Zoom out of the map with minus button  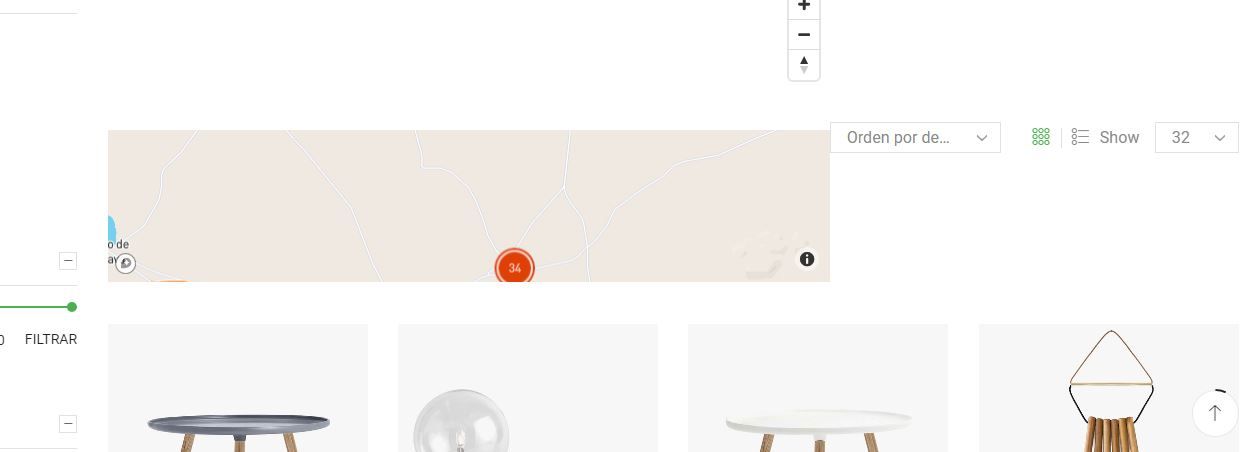coord(804,35)
